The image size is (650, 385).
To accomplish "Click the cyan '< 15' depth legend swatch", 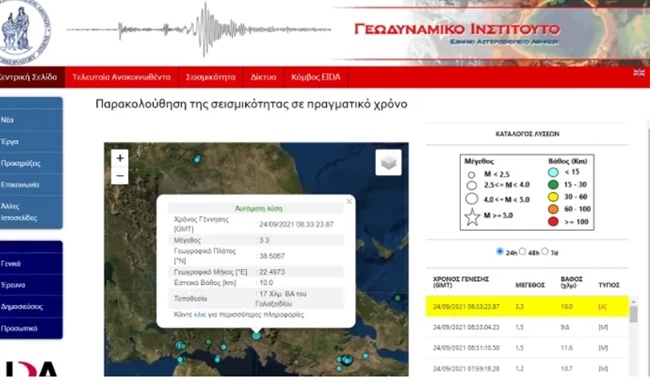I will [x=553, y=172].
